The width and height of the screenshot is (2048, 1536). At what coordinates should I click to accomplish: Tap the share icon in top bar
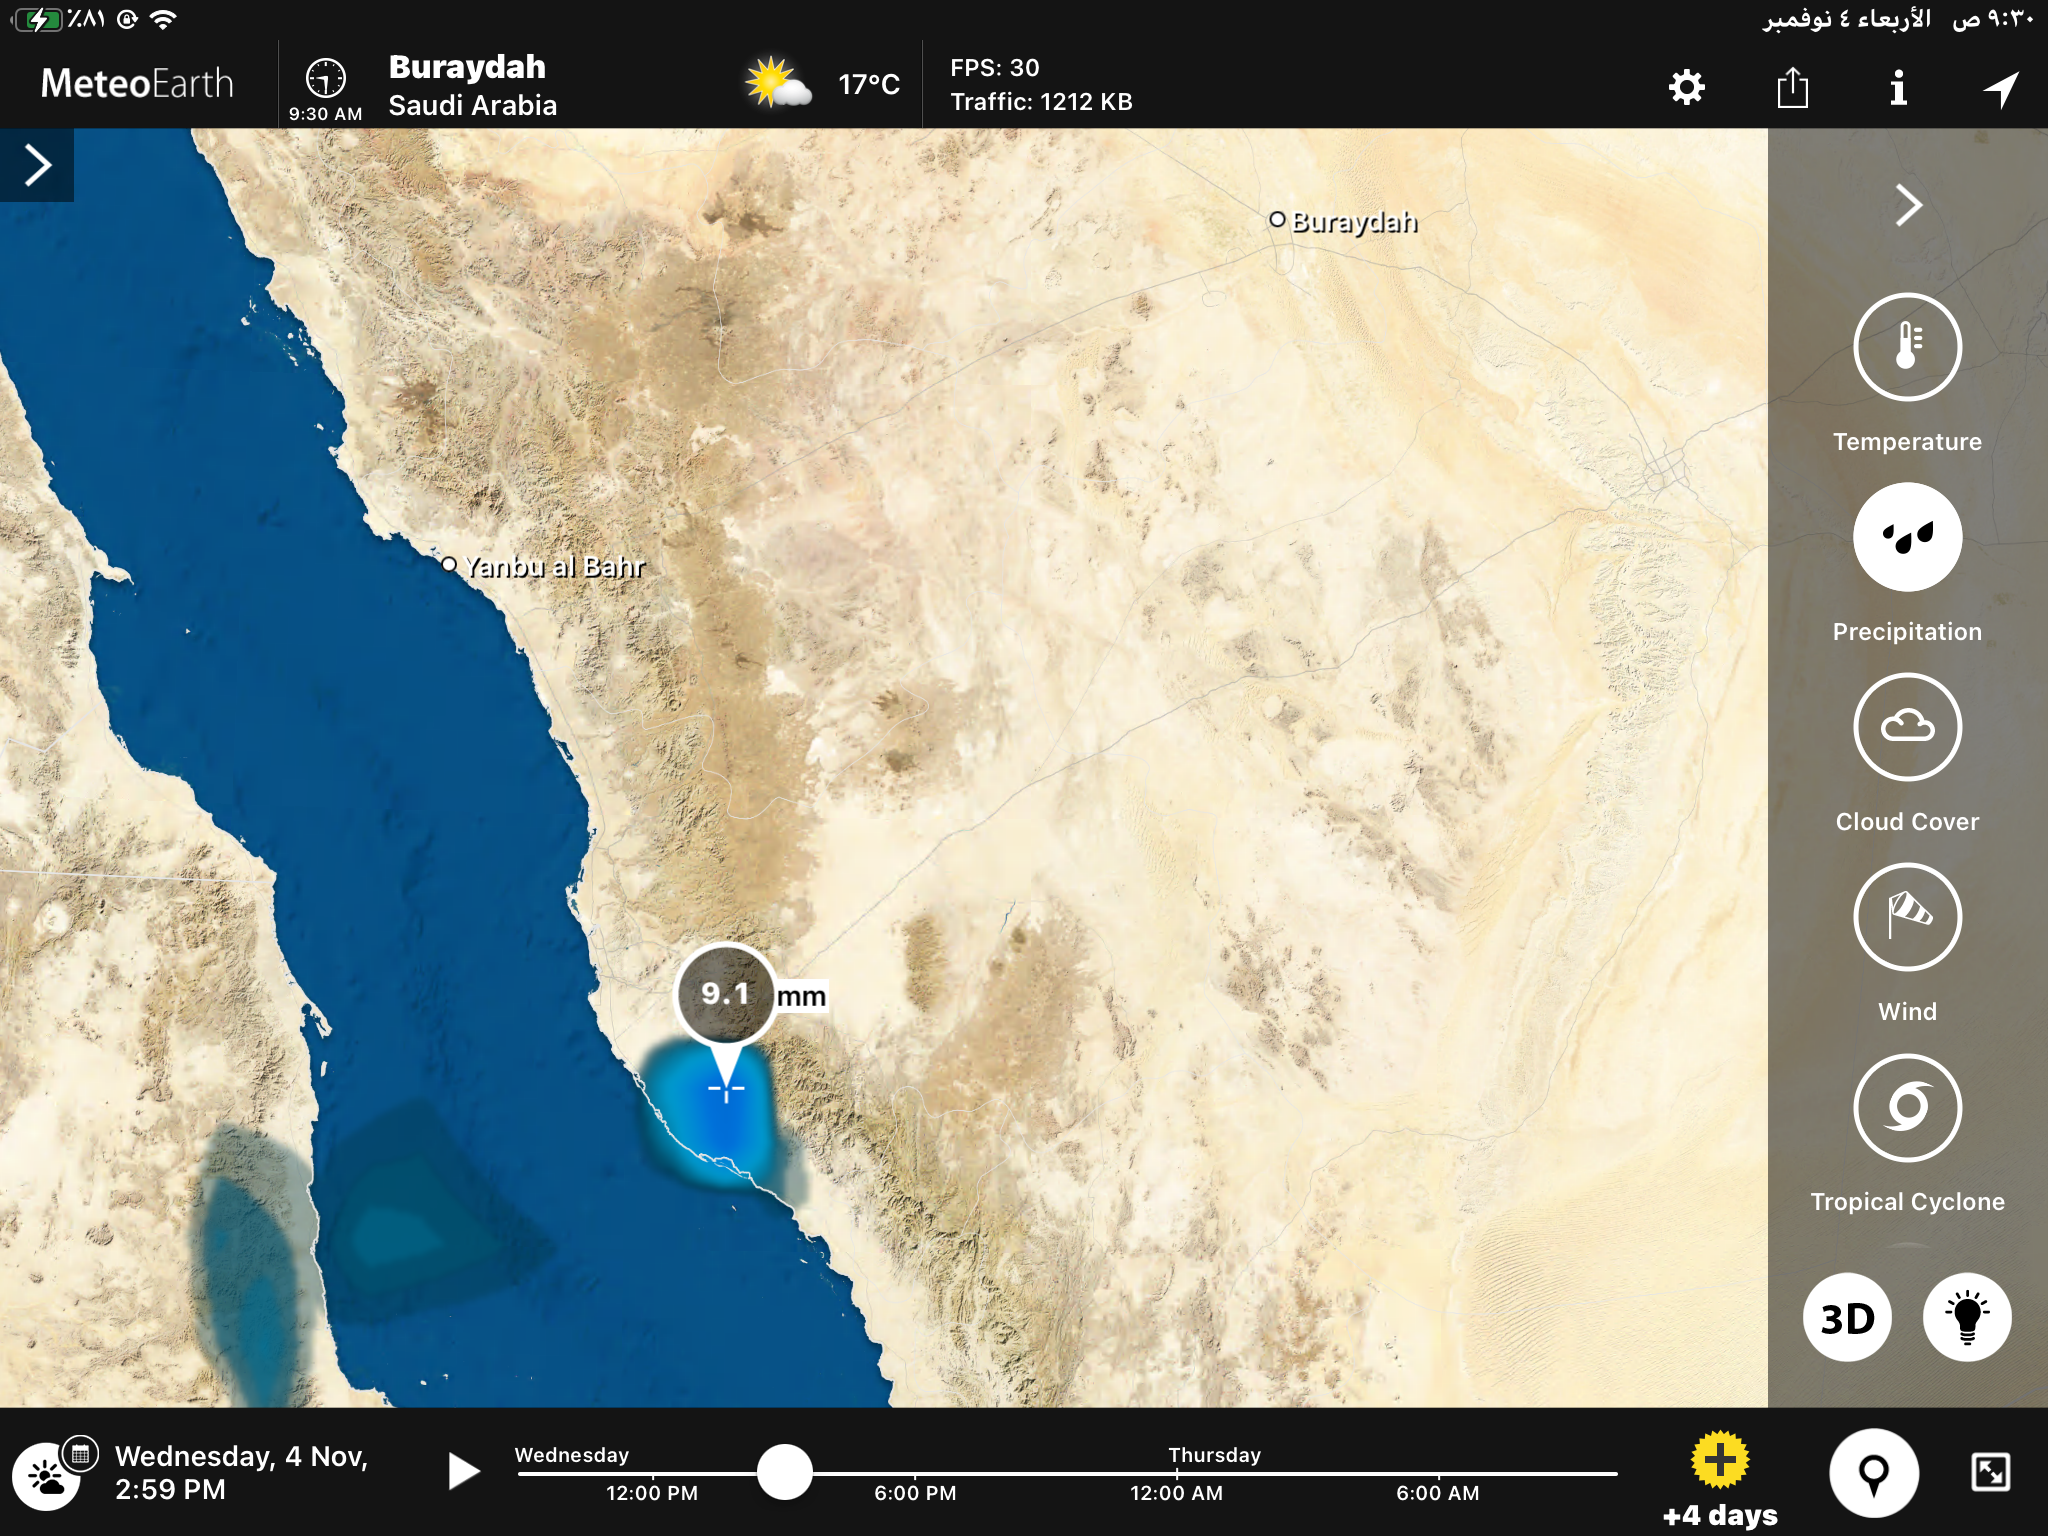click(1792, 88)
